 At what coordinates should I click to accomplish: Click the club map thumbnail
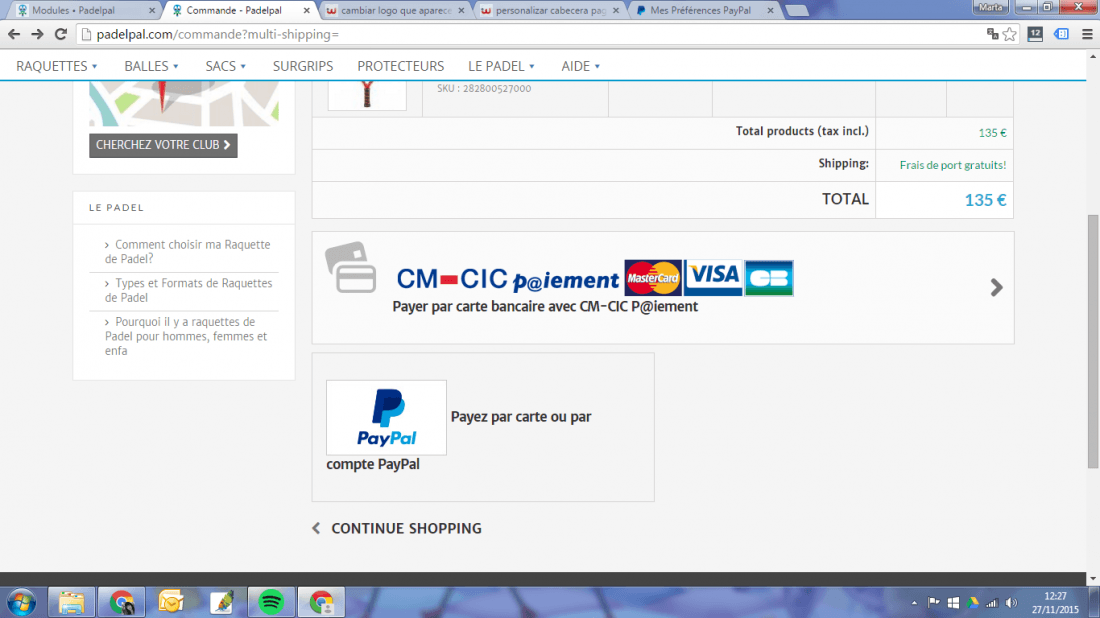coord(184,104)
